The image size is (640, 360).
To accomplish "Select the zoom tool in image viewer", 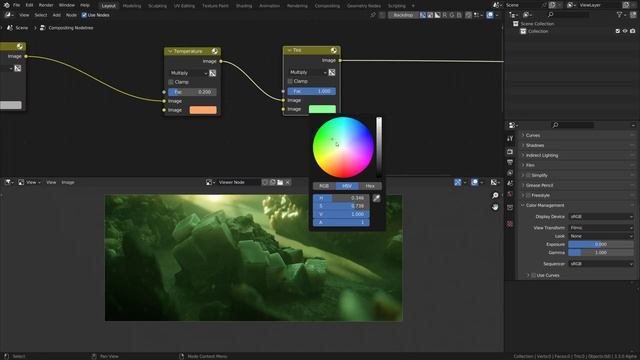I will (x=495, y=196).
